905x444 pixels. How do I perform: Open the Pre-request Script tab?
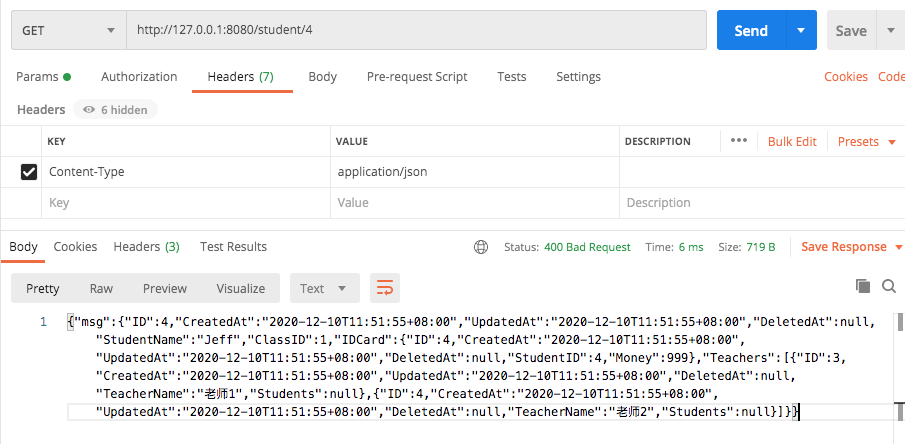point(416,77)
